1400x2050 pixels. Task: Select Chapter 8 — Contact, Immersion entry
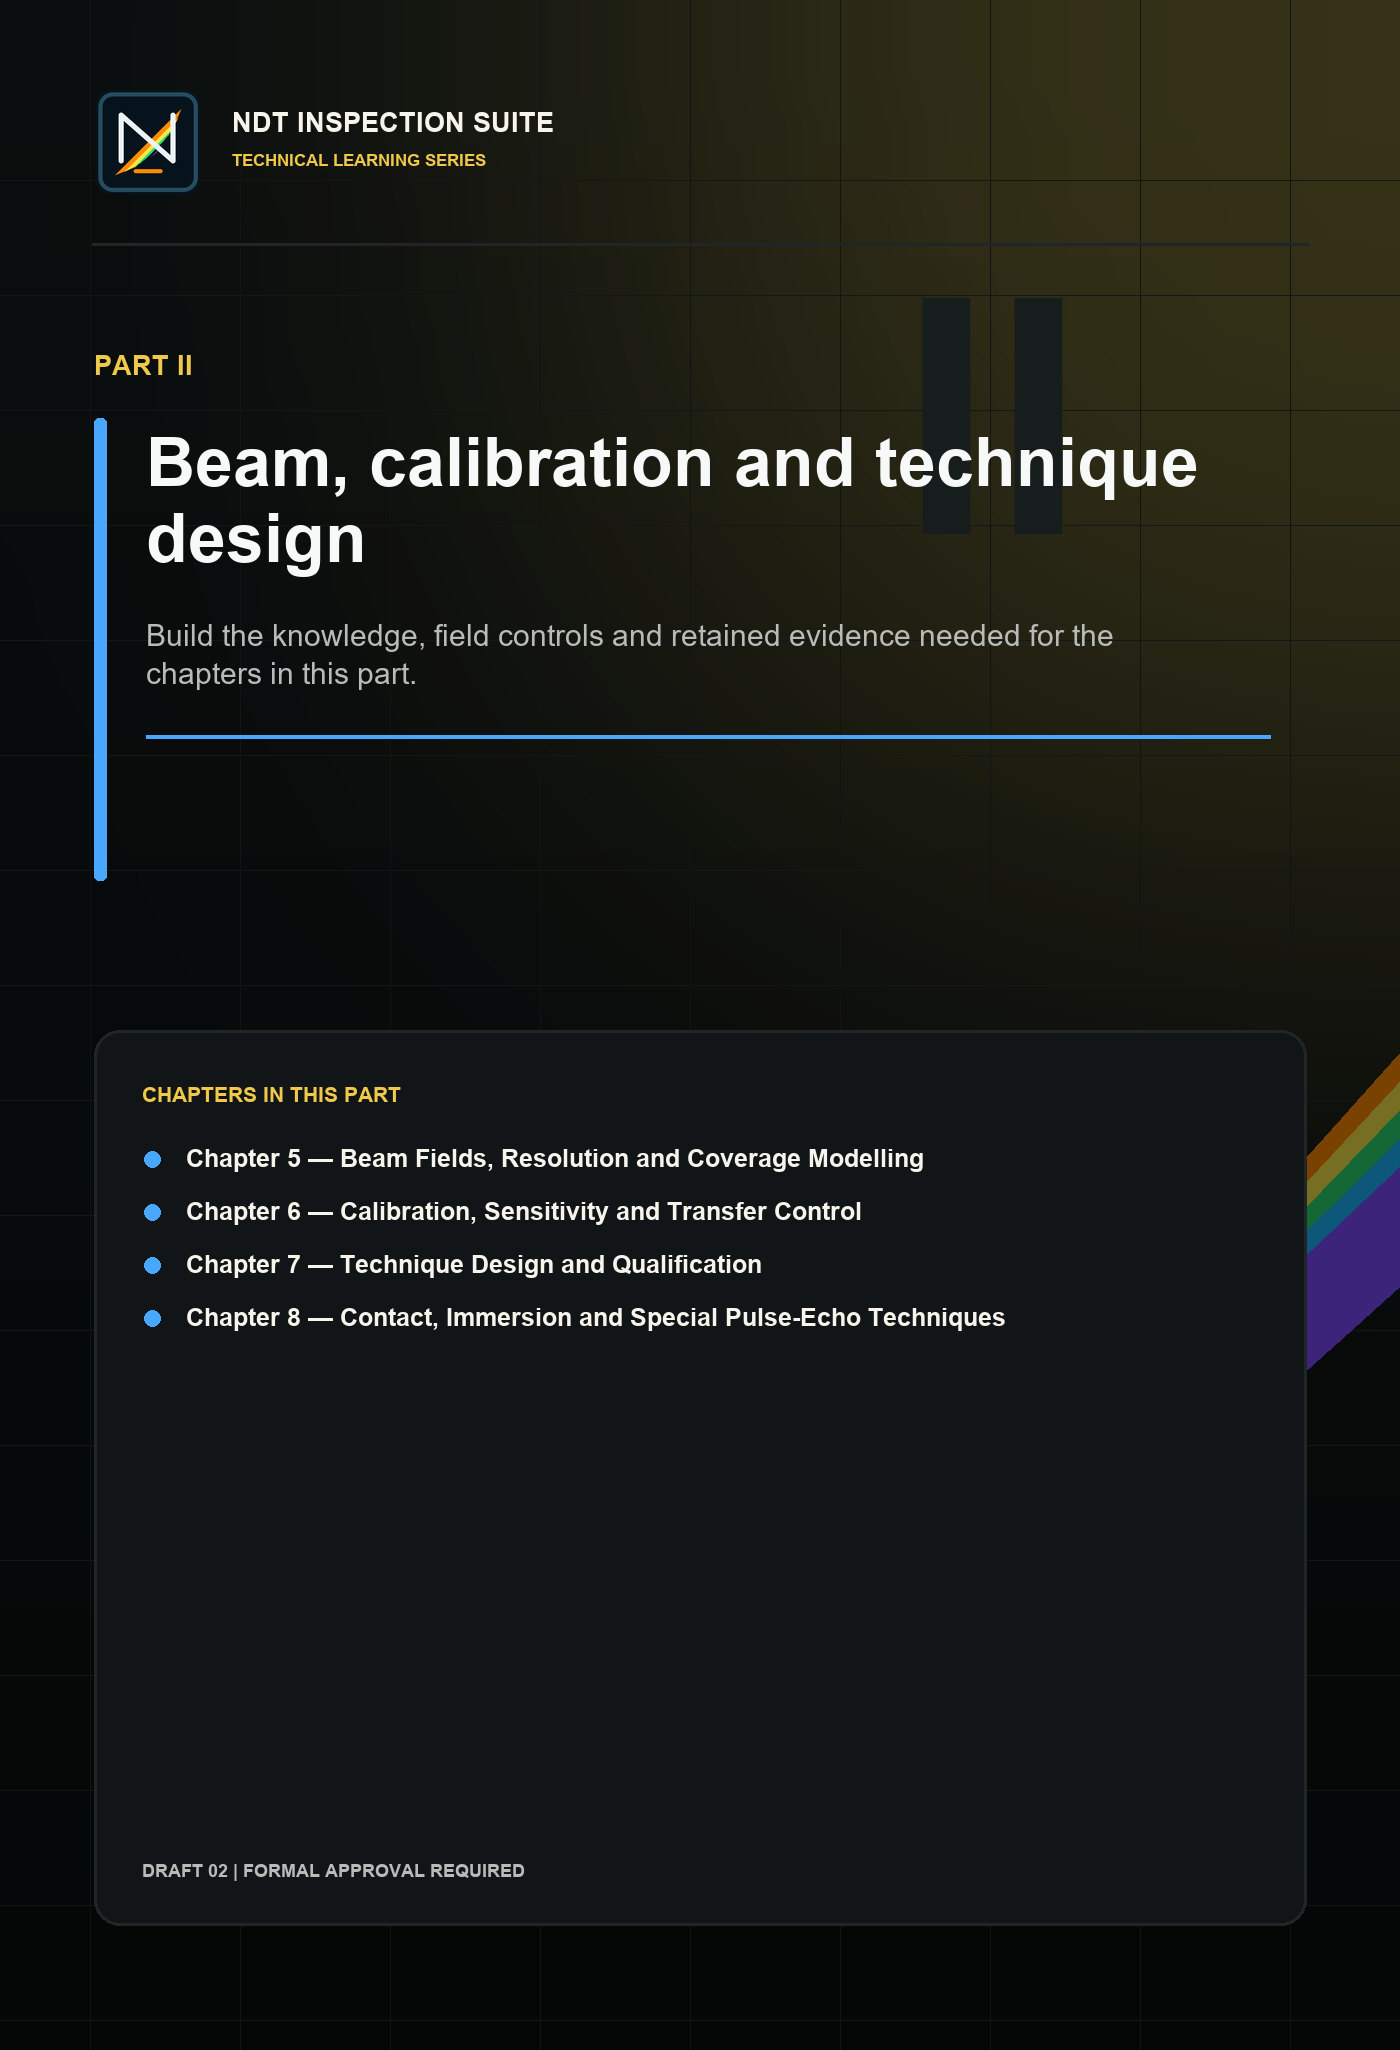pos(596,1318)
